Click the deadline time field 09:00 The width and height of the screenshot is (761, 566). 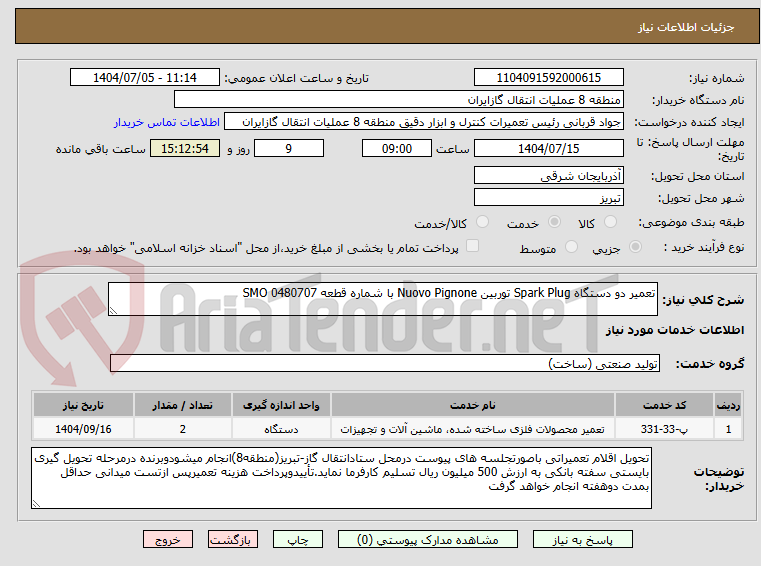pyautogui.click(x=397, y=149)
